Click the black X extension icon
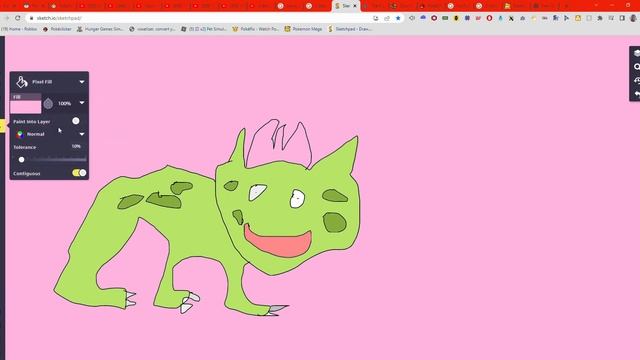This screenshot has width=640, height=360. [511, 18]
